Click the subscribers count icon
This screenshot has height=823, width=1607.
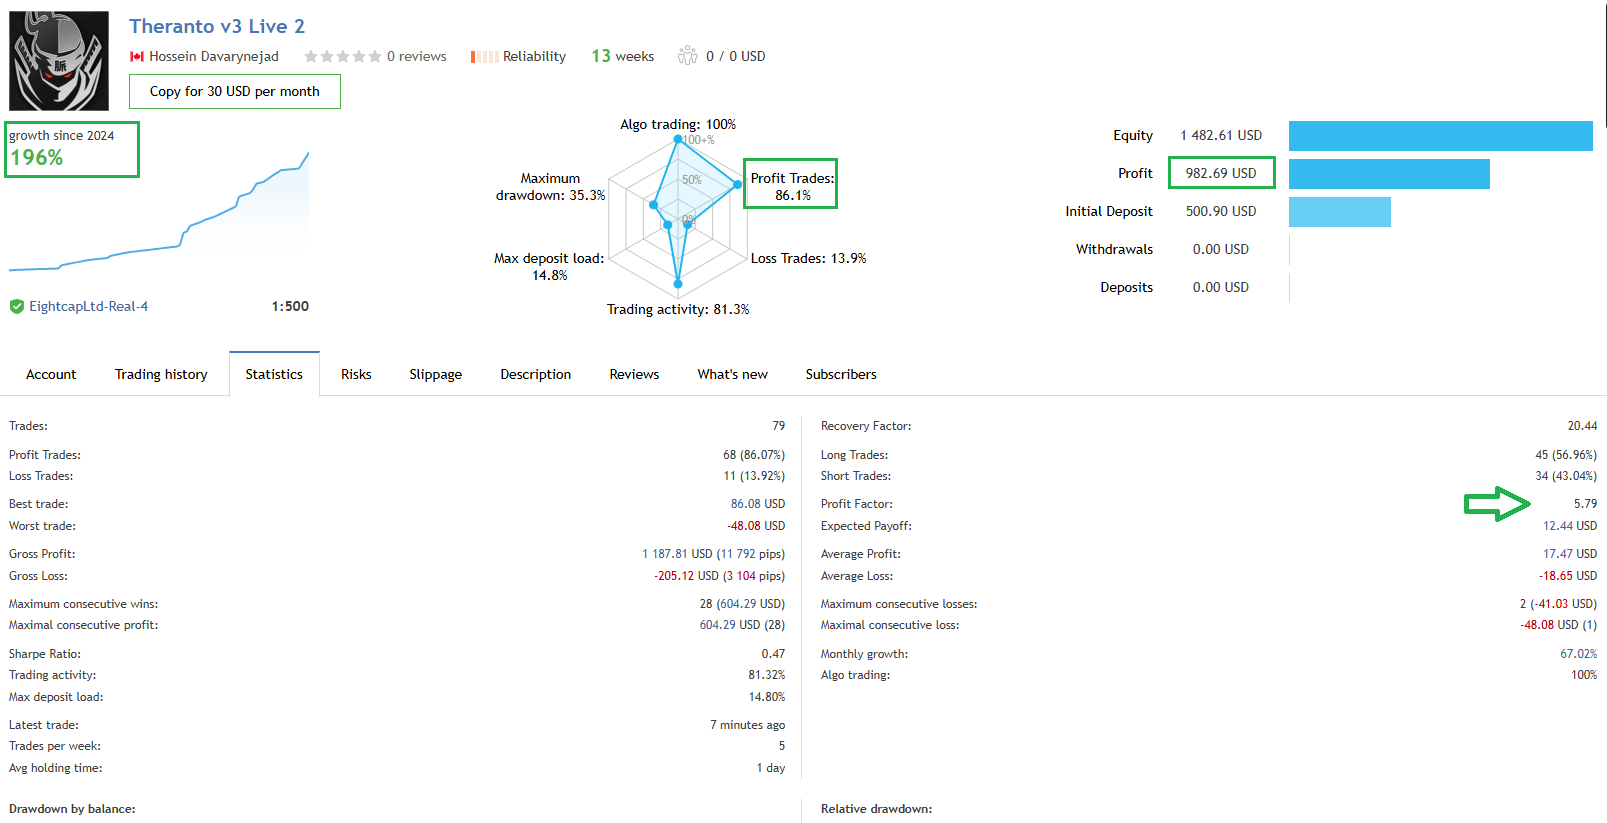pyautogui.click(x=687, y=56)
